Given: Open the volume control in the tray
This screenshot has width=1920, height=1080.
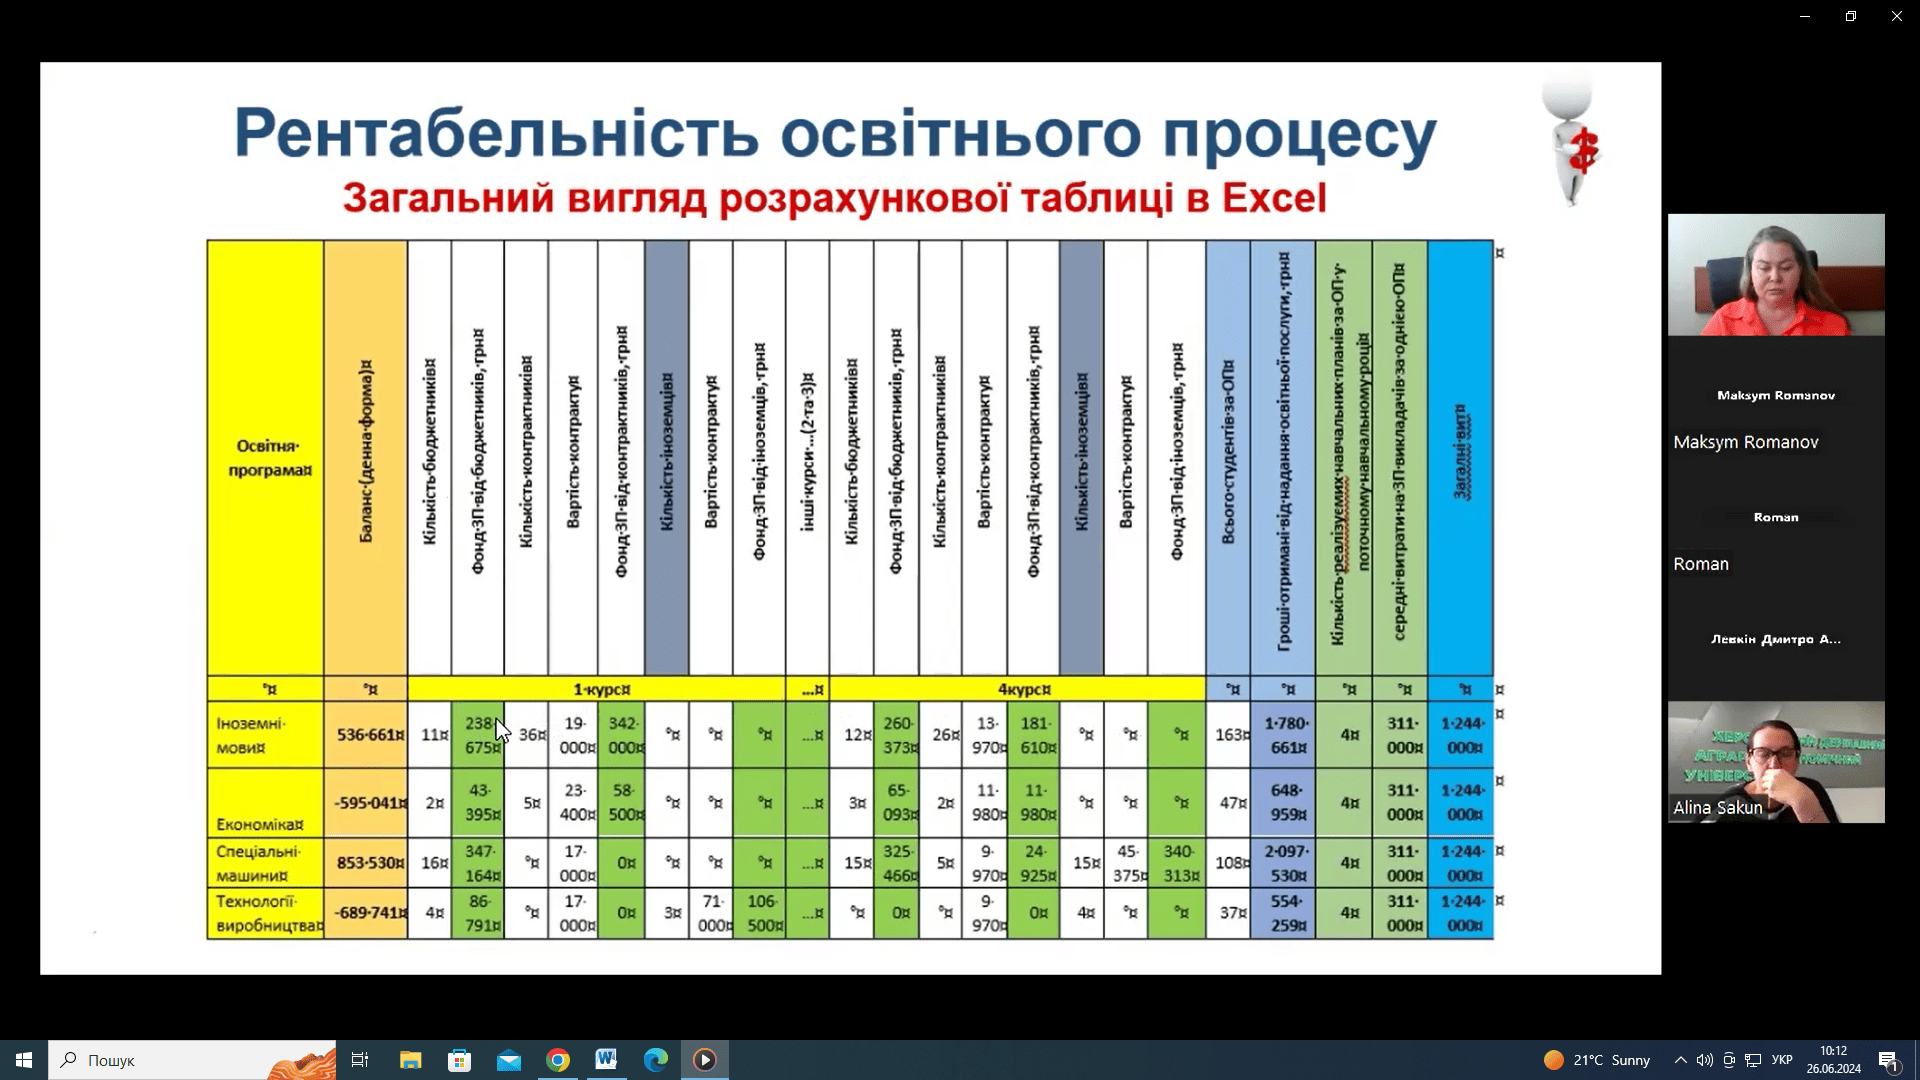Looking at the screenshot, I should point(1705,1060).
